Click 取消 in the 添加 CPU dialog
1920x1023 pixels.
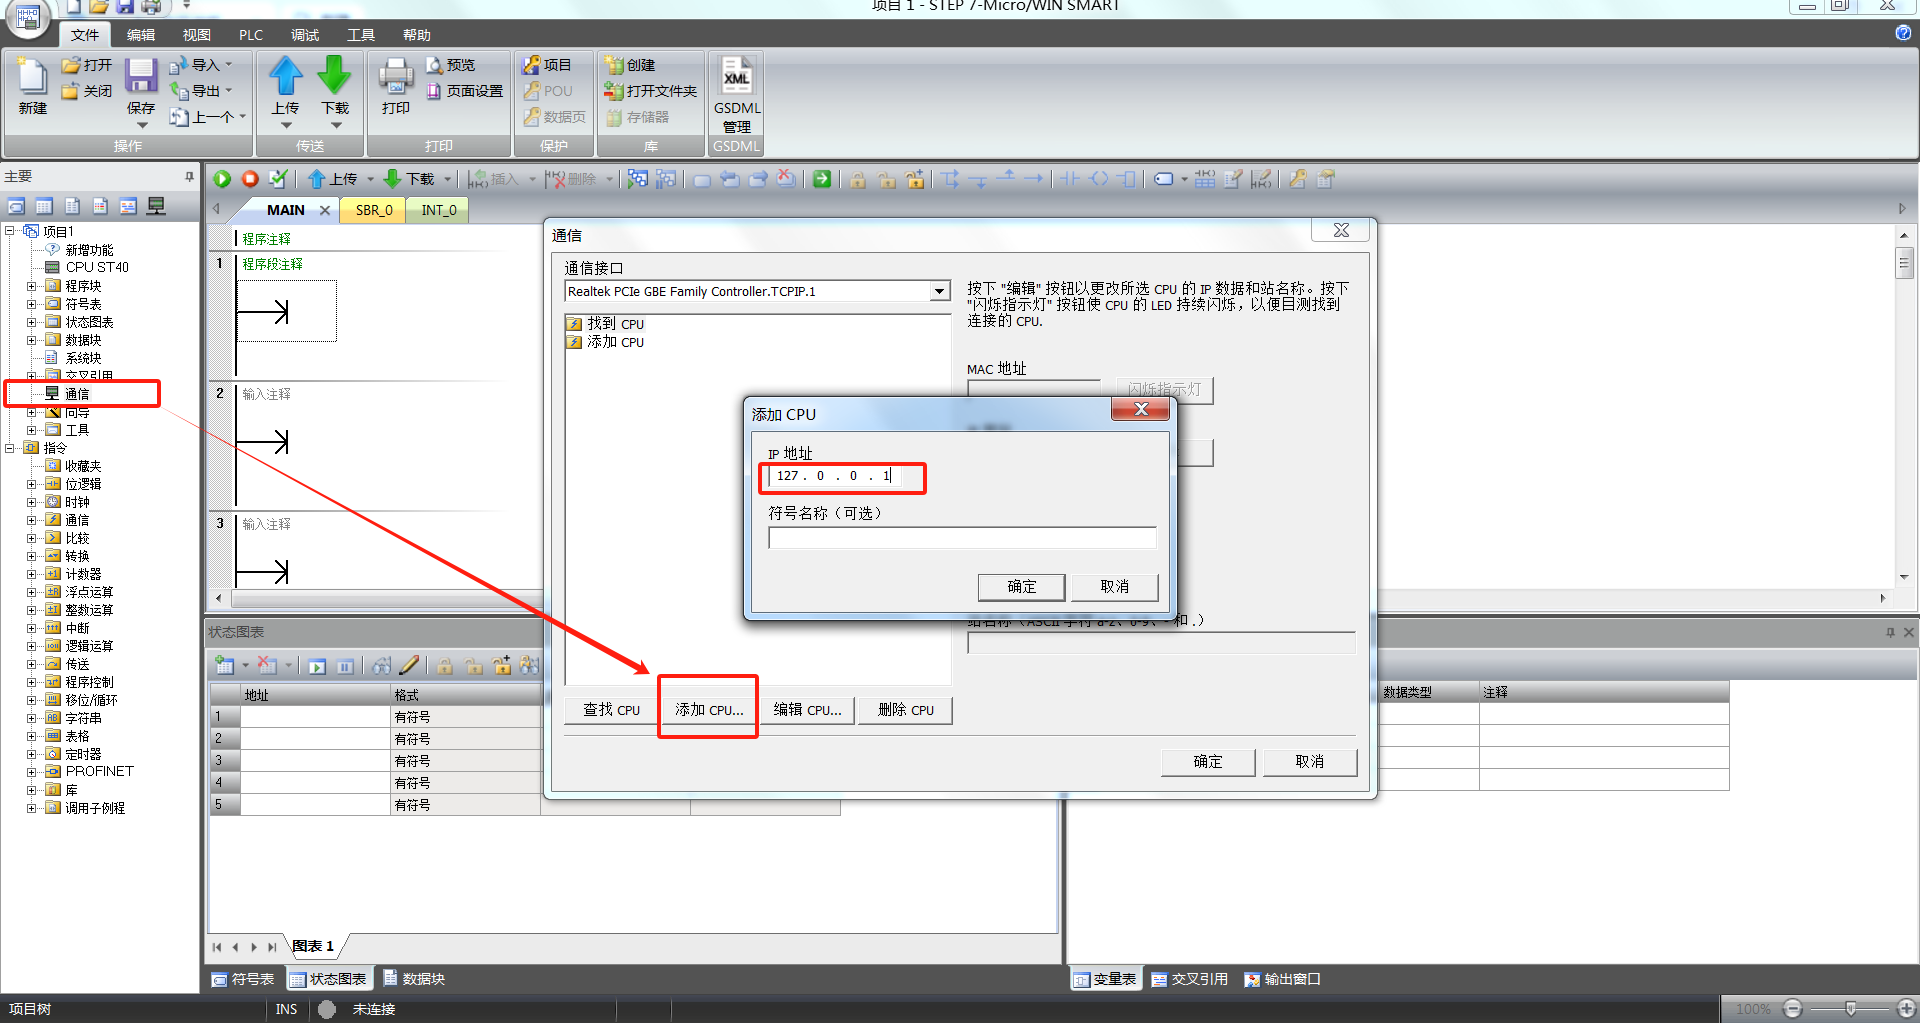tap(1114, 587)
